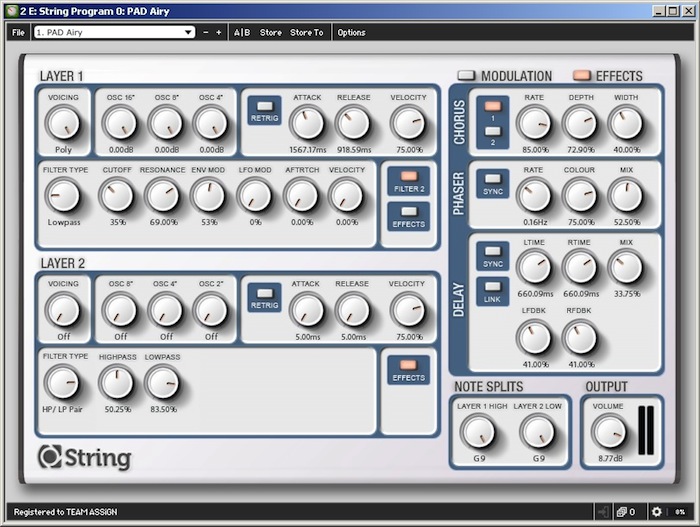Click the String logo
The width and height of the screenshot is (700, 527).
(85, 458)
